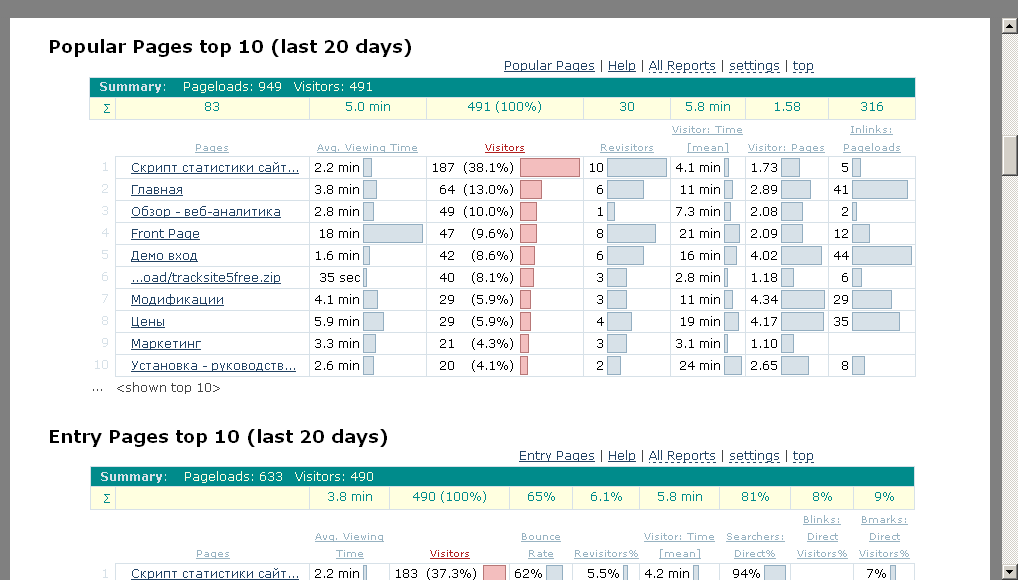Open the Popular Pages report link
The height and width of the screenshot is (580, 1018).
point(549,66)
